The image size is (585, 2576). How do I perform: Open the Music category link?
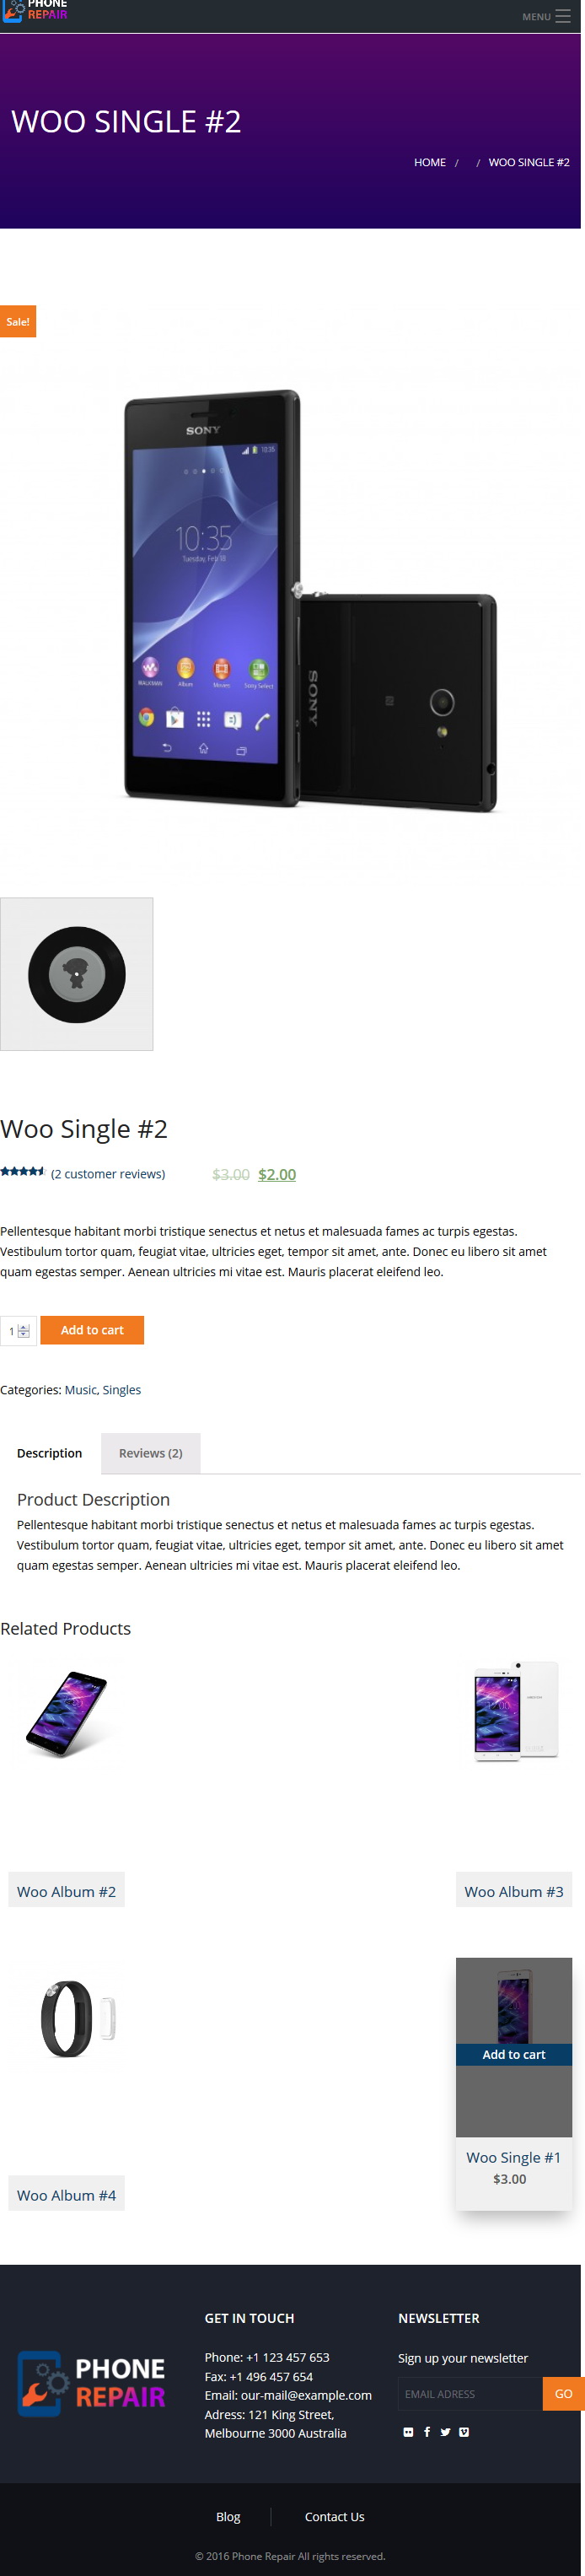pos(81,1389)
